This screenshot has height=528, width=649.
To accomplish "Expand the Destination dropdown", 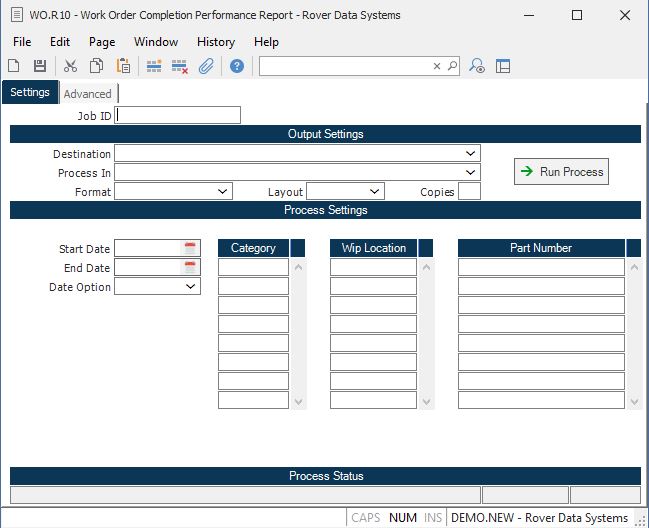I will (470, 154).
